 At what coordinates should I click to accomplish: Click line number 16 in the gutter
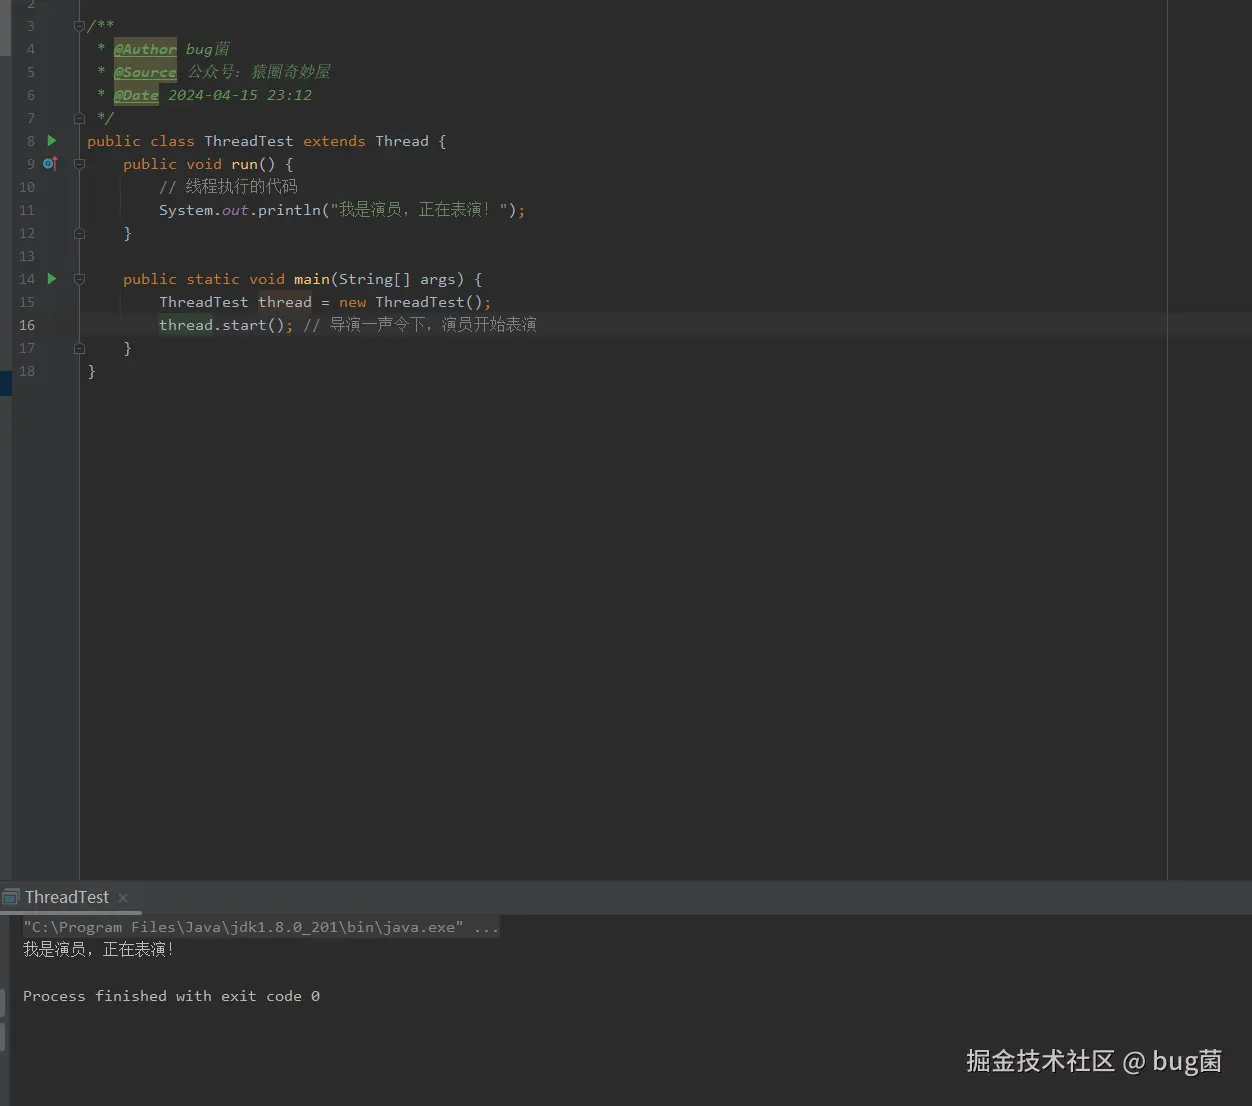(x=27, y=325)
